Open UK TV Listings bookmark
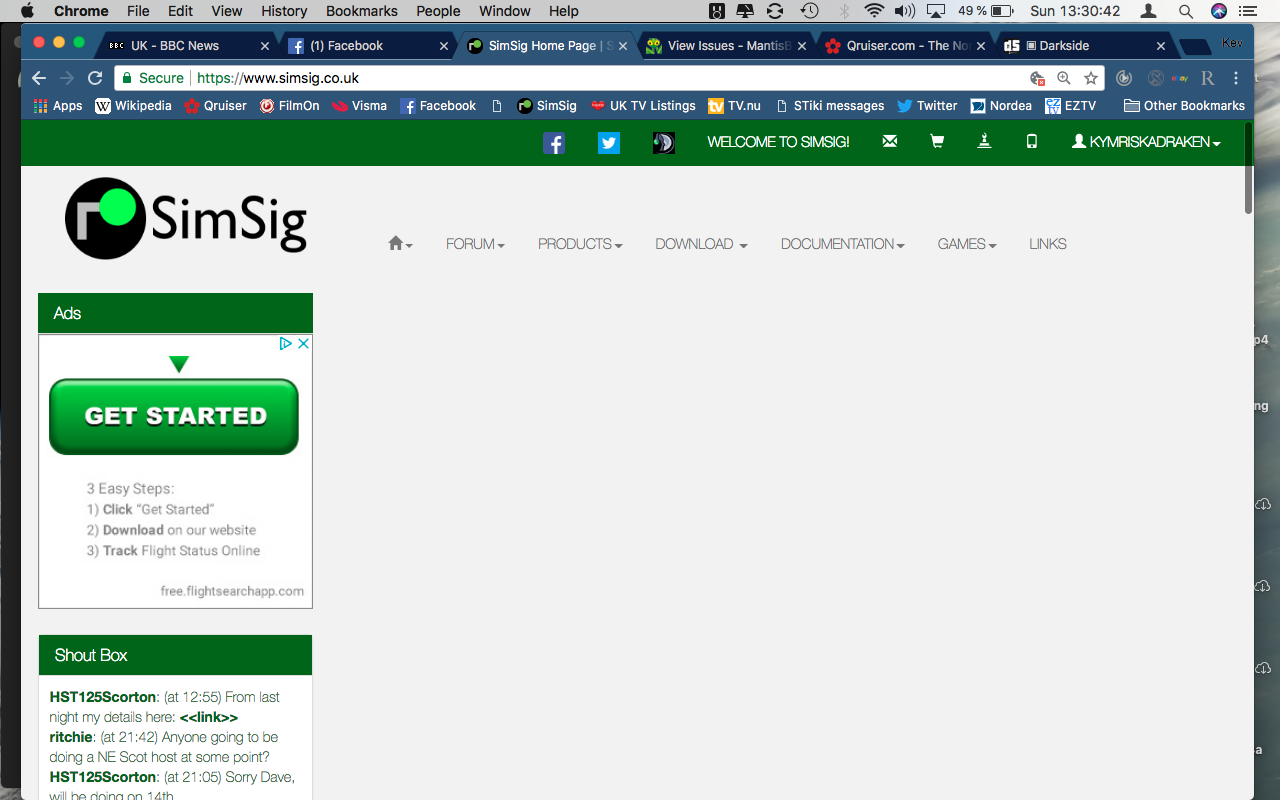The height and width of the screenshot is (800, 1280). click(x=642, y=106)
